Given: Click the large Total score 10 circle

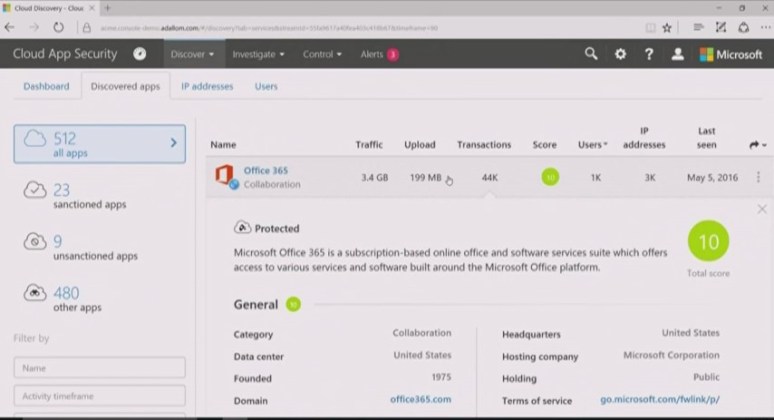Looking at the screenshot, I should 708,241.
